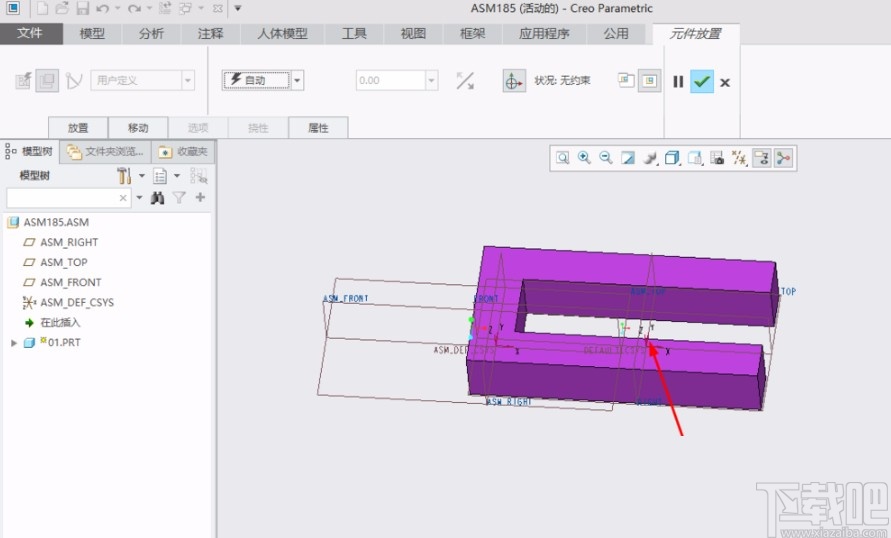Switch to the 视图 ribbon tab
Image resolution: width=891 pixels, height=538 pixels.
(x=413, y=34)
